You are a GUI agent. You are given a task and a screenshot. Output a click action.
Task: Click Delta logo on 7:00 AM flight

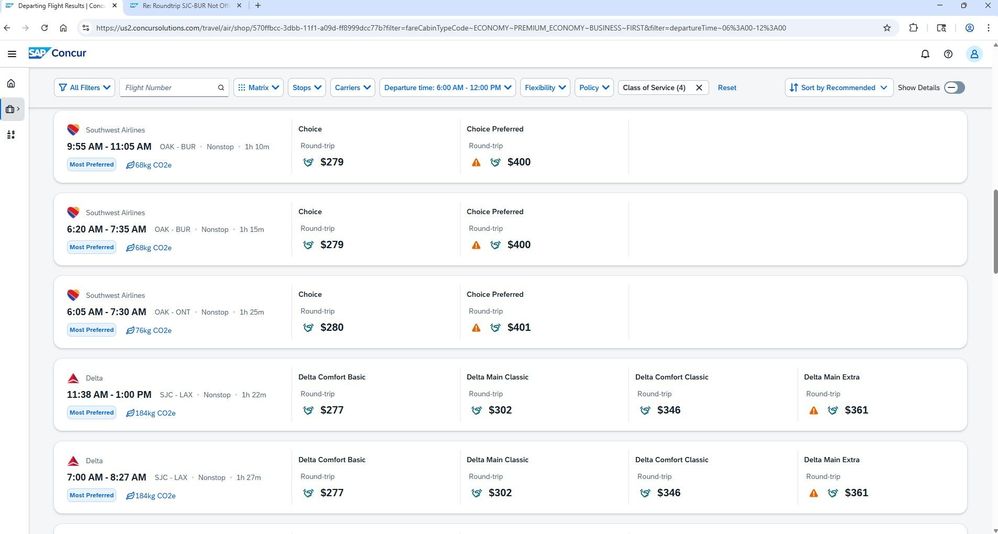73,461
